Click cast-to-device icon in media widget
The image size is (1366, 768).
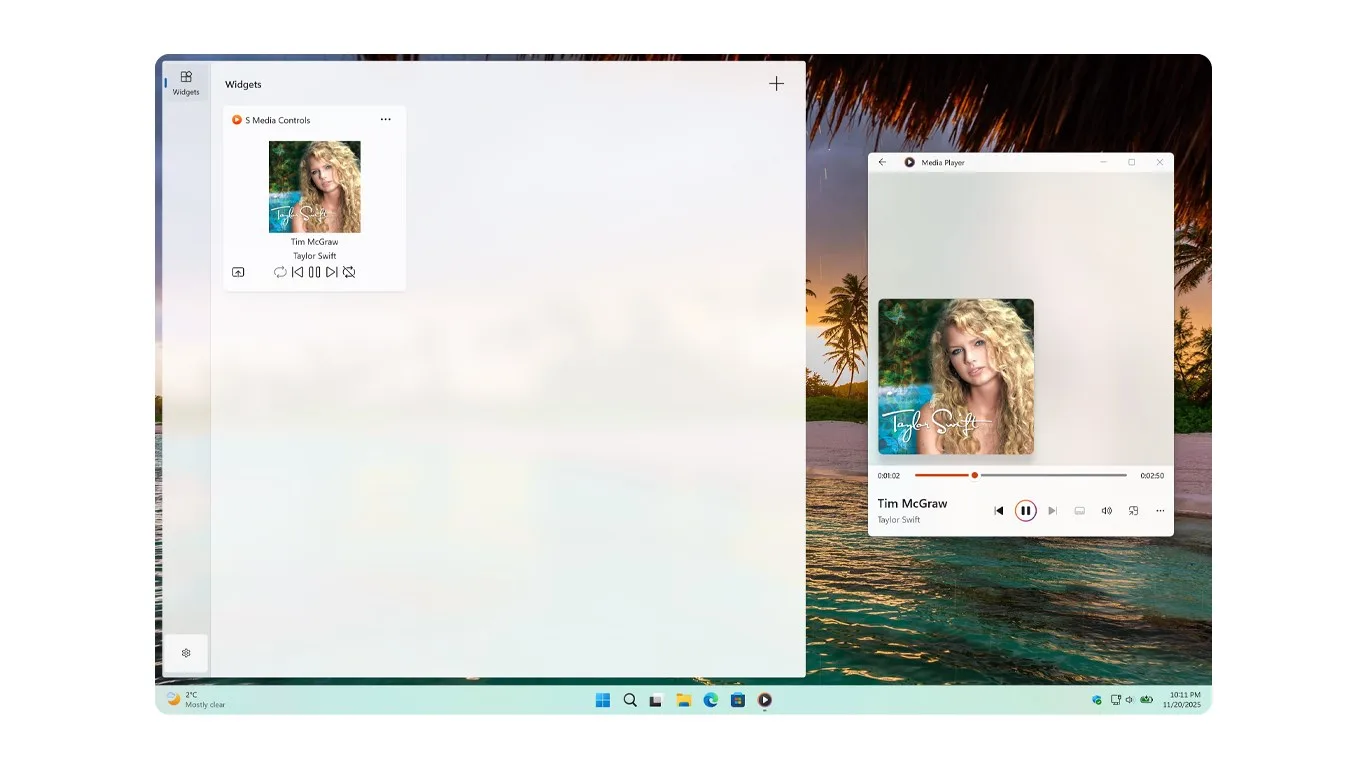238,272
